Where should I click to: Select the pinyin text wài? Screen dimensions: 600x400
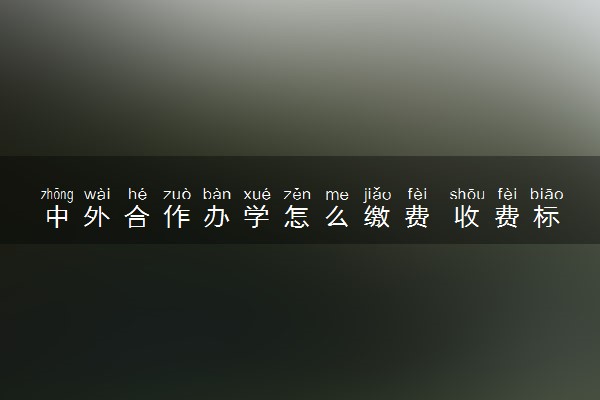click(x=97, y=194)
